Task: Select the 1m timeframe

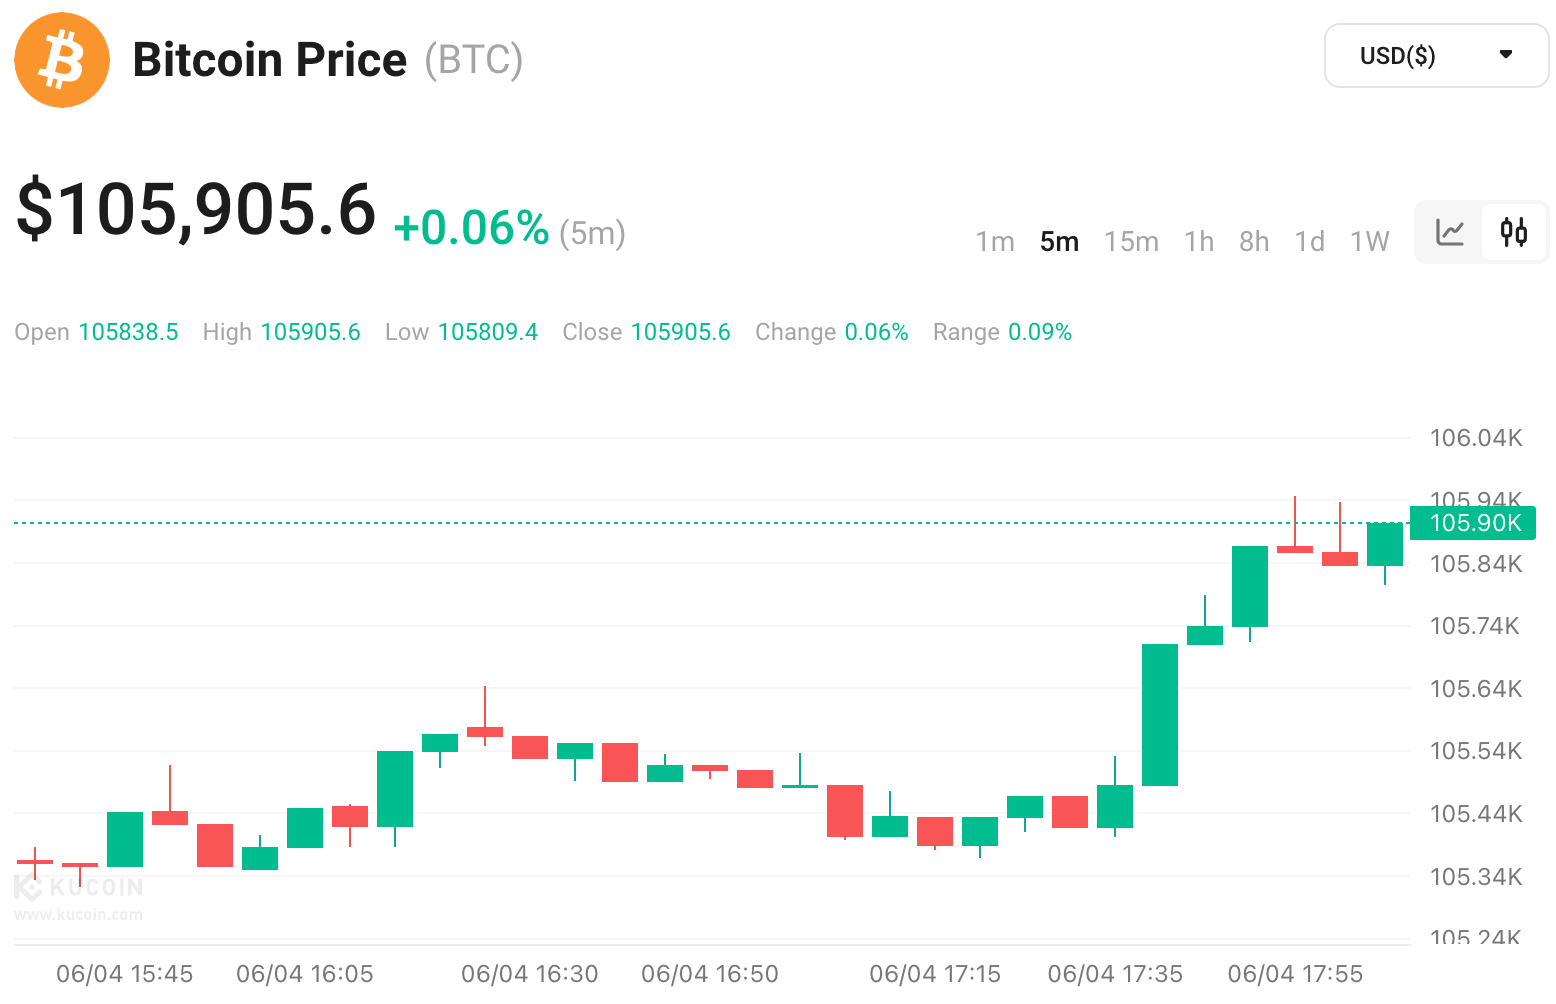Action: 995,242
